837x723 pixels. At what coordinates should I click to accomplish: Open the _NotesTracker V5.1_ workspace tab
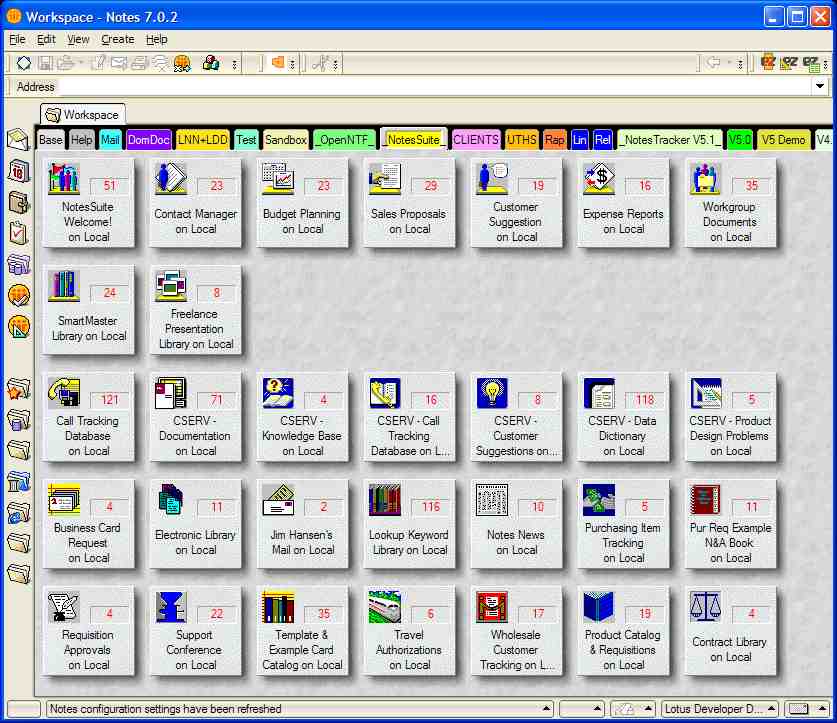pos(669,140)
